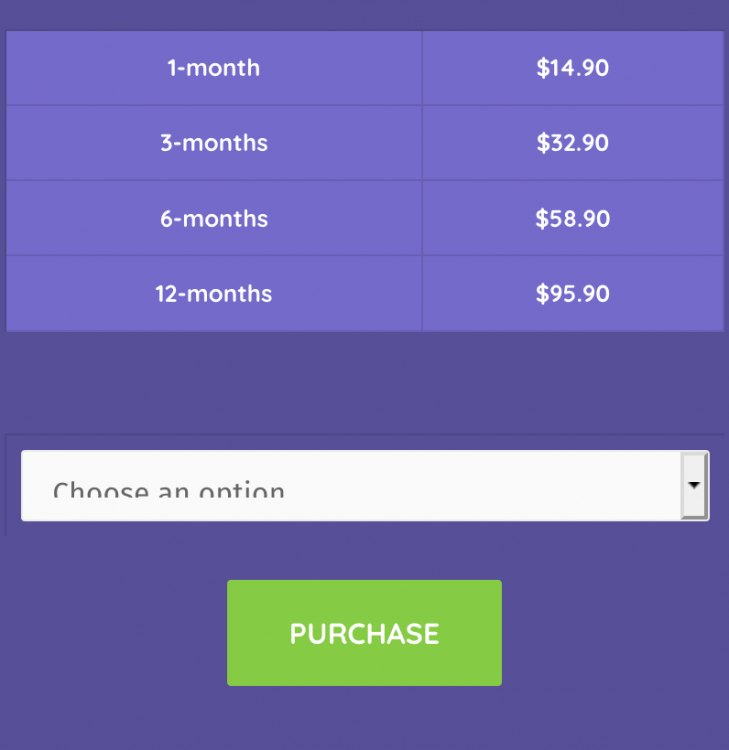Click the blank area below PURCHASE button

(x=364, y=720)
